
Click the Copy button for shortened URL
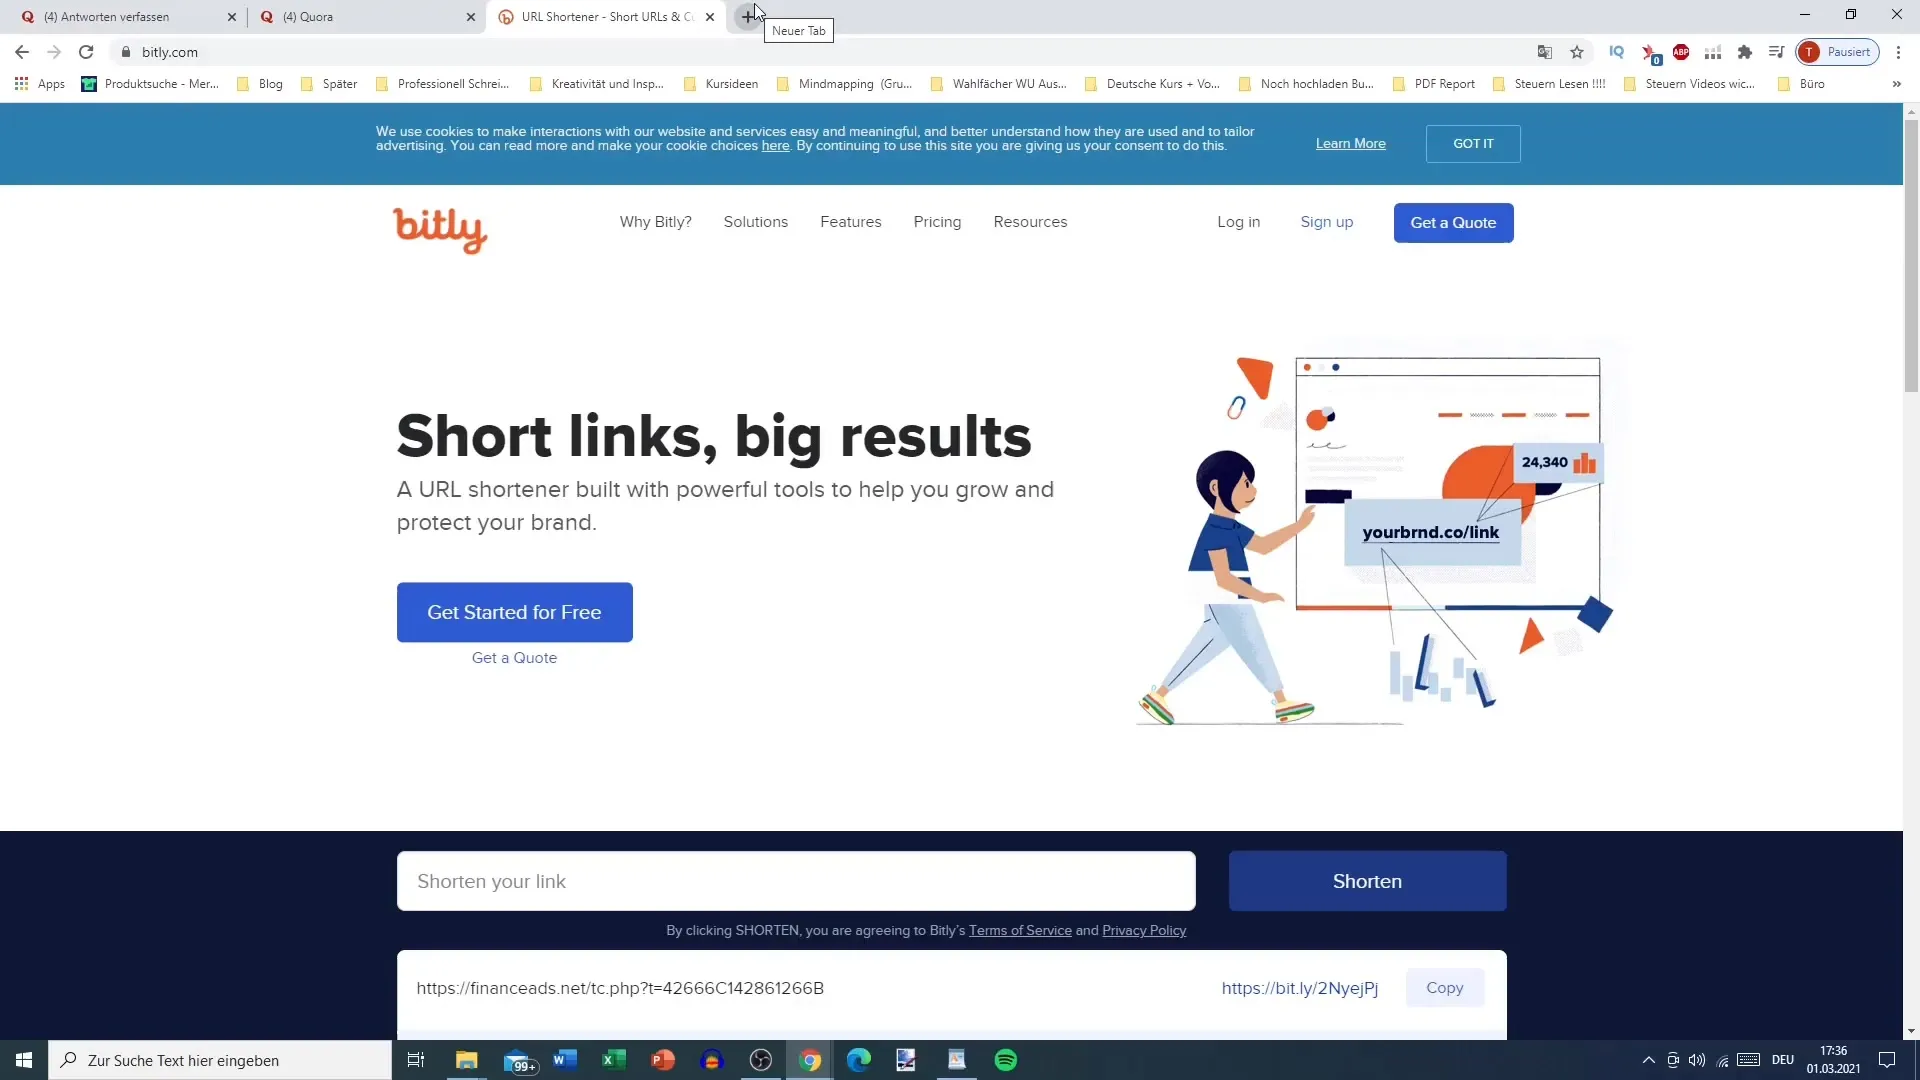point(1445,988)
